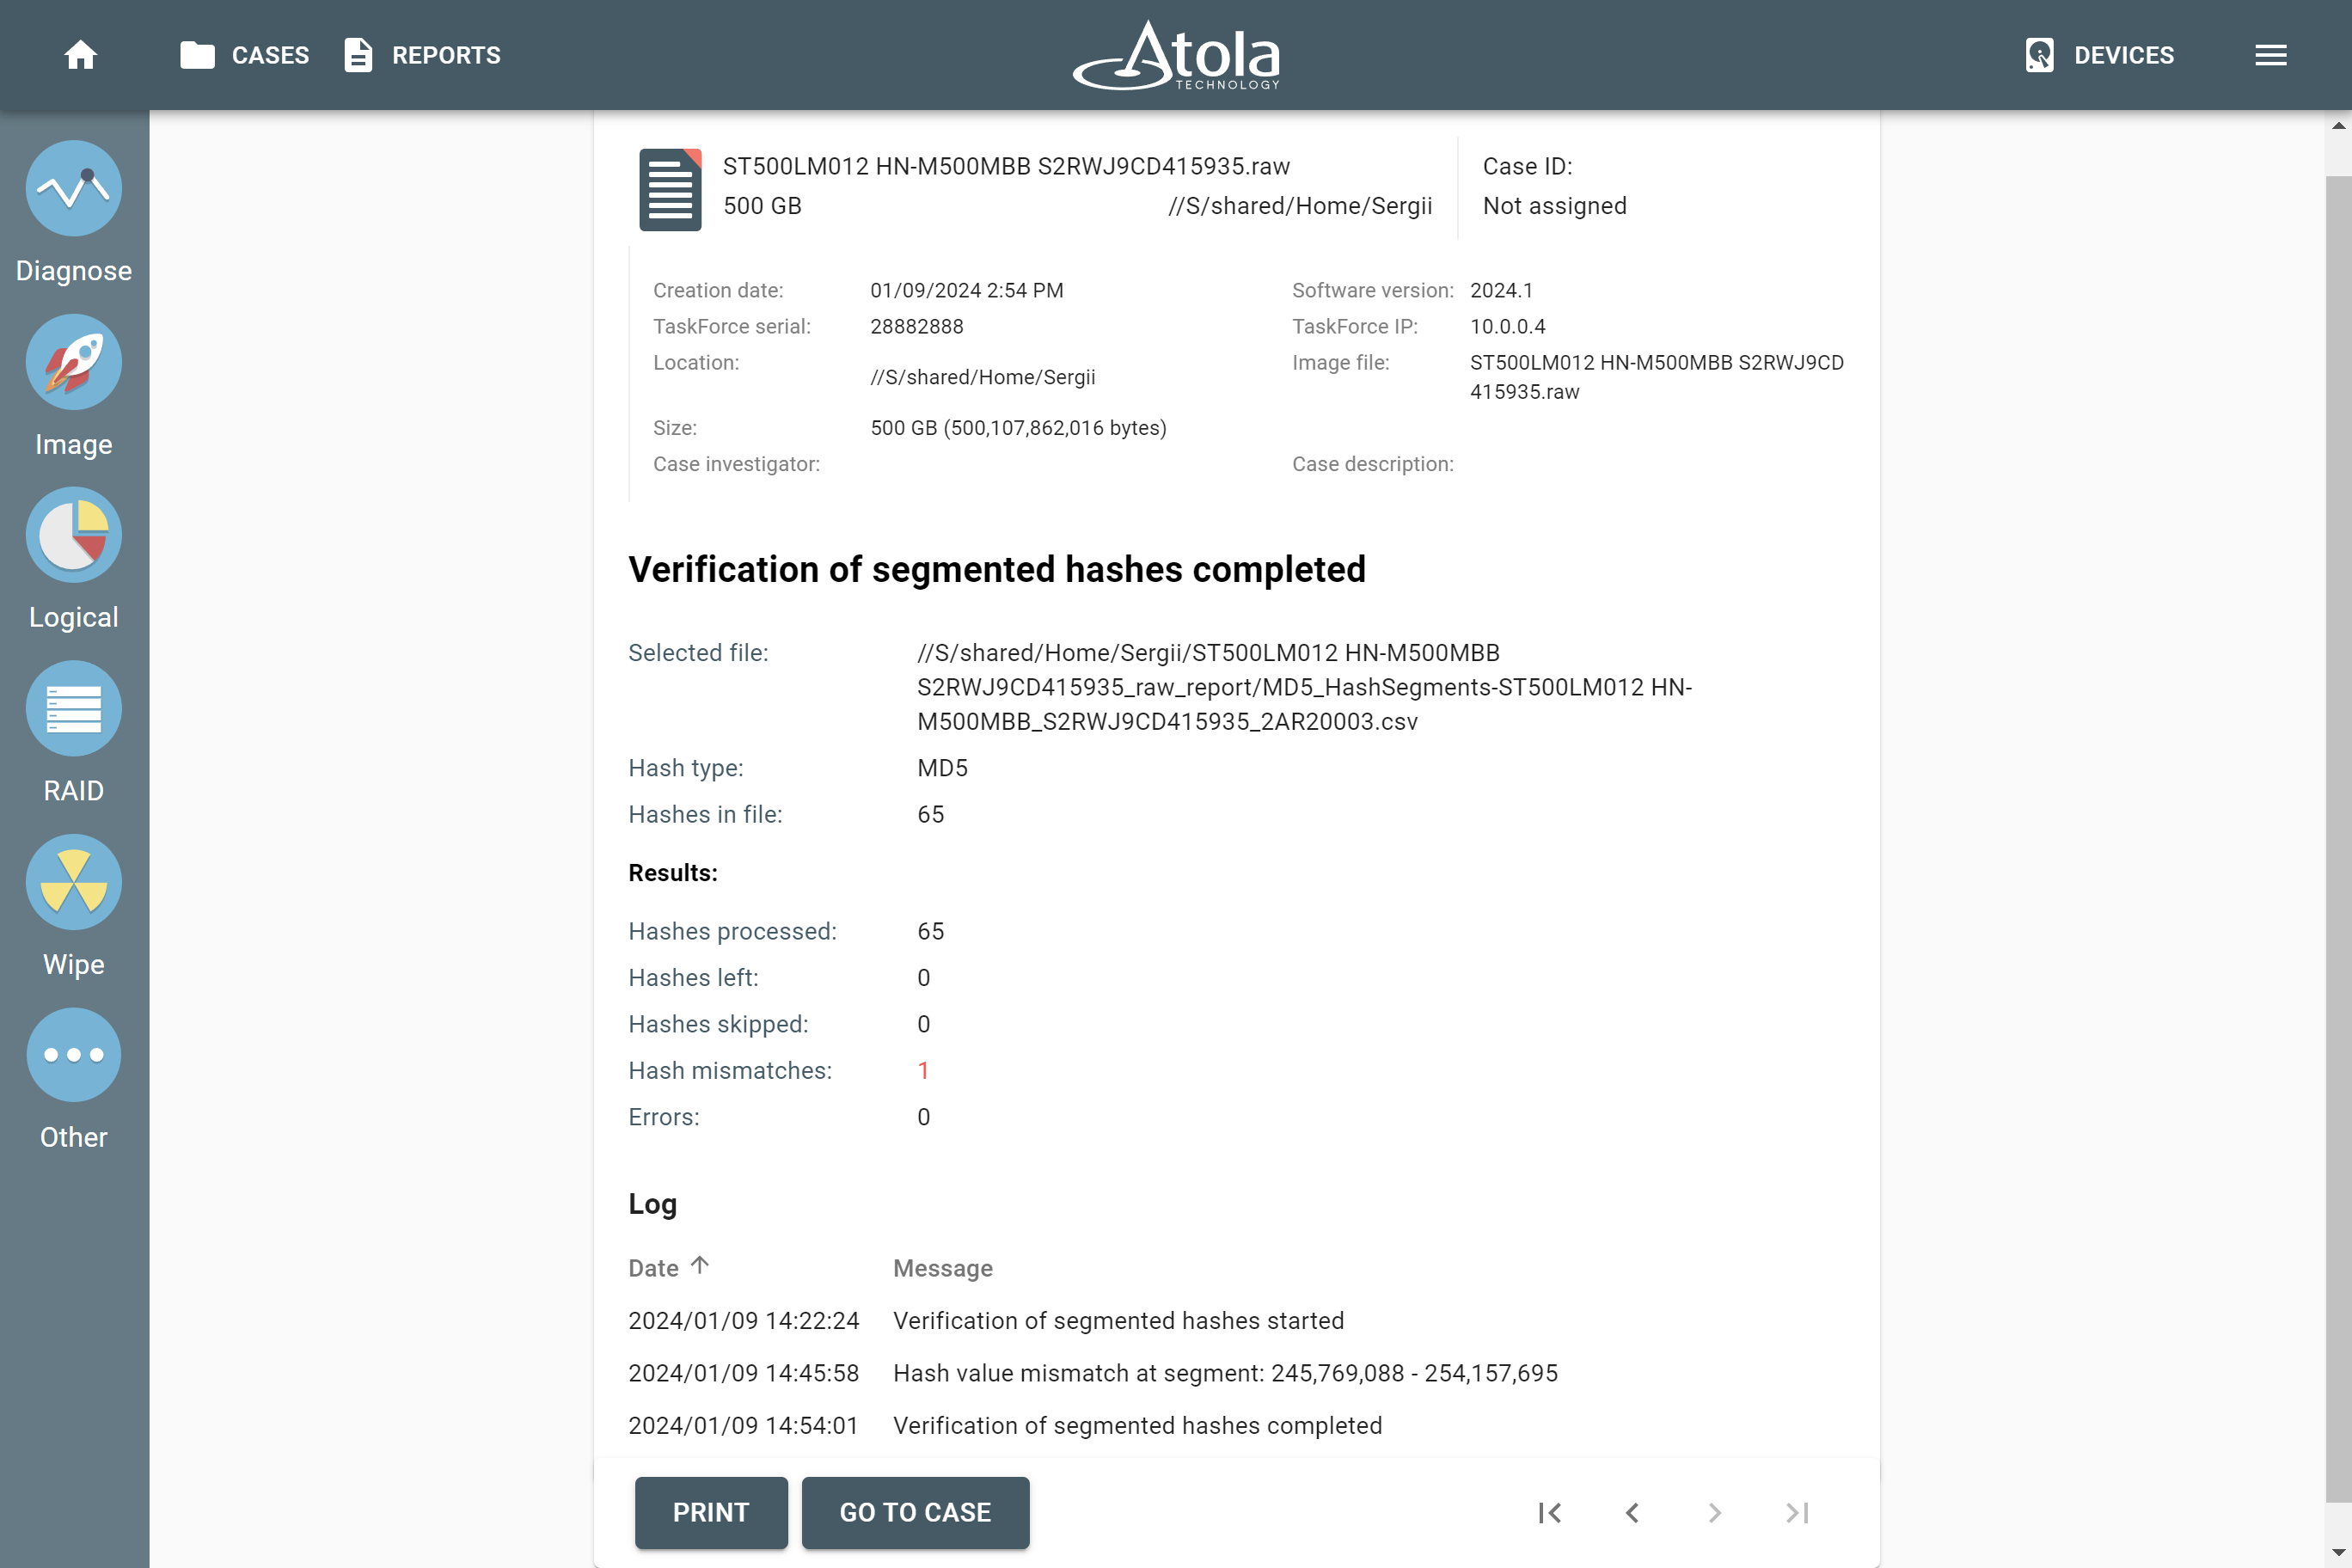Image resolution: width=2352 pixels, height=1568 pixels.
Task: Jump to the last report page
Action: click(1797, 1513)
